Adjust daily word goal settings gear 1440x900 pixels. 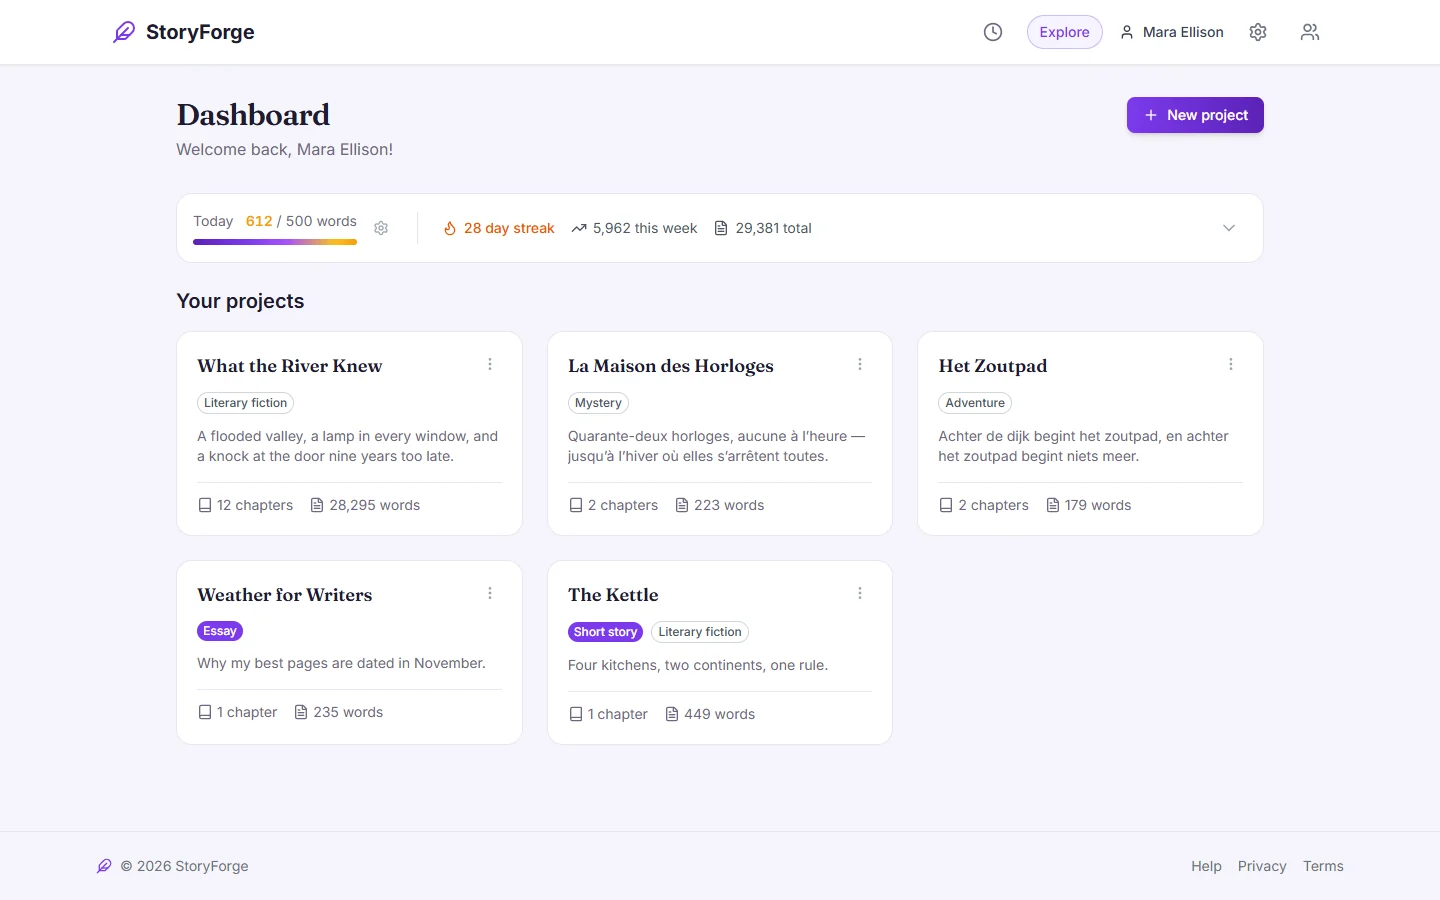(381, 228)
